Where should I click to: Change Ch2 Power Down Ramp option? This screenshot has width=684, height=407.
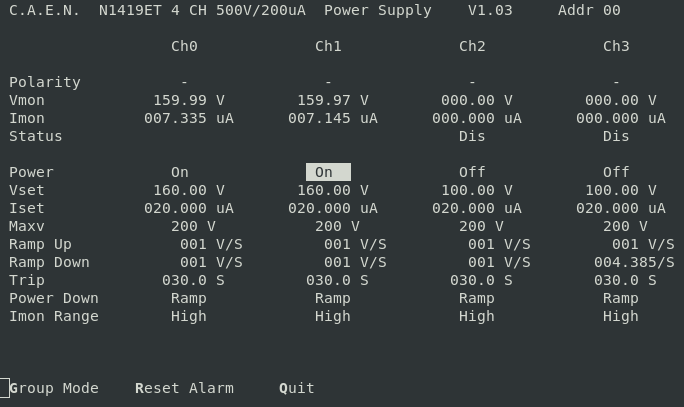477,298
